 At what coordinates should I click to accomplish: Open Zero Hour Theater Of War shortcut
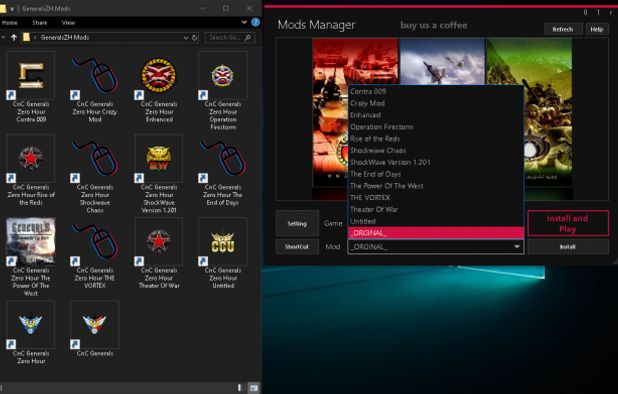[159, 253]
